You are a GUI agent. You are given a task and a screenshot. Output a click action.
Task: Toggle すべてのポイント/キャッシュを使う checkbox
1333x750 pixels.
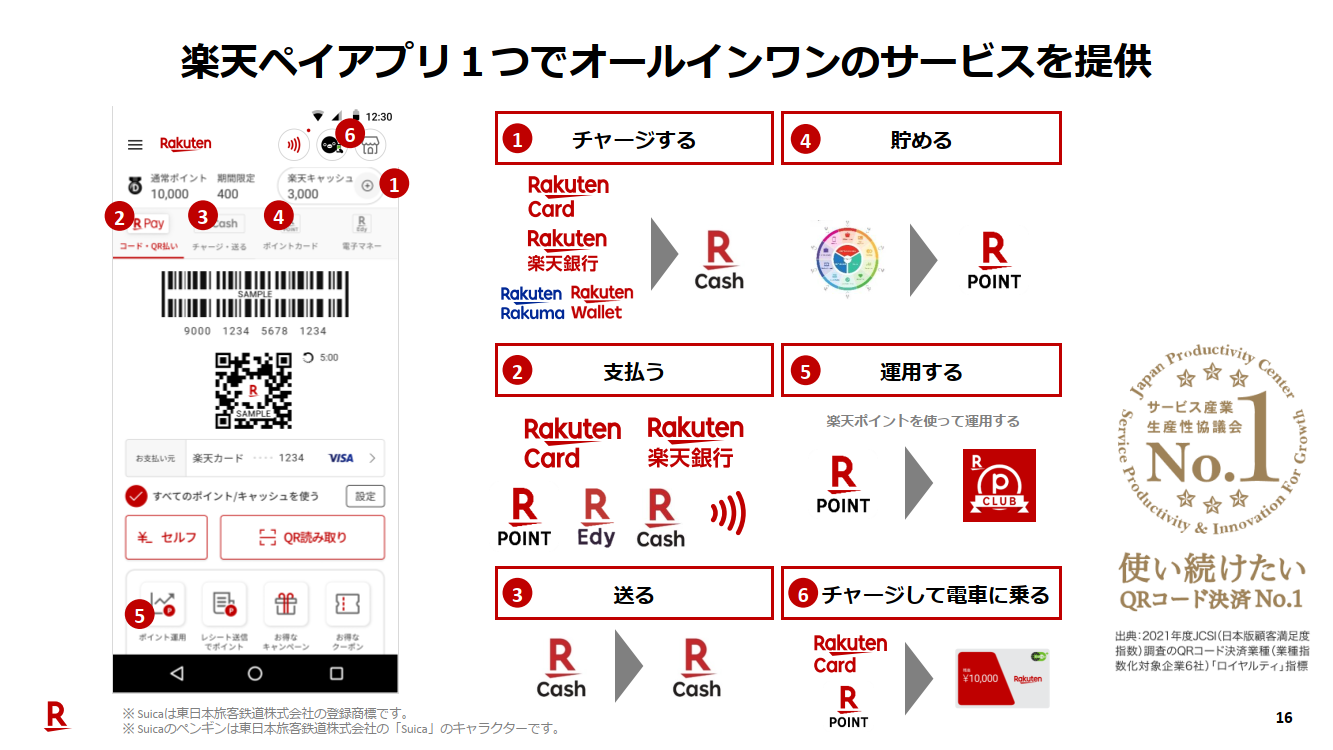point(136,496)
